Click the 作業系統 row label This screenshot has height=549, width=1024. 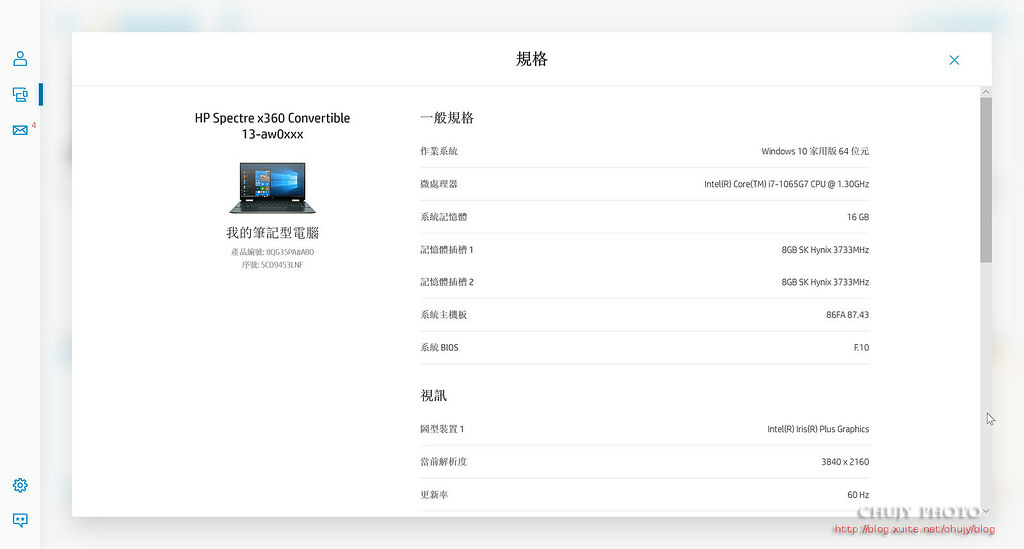[439, 151]
